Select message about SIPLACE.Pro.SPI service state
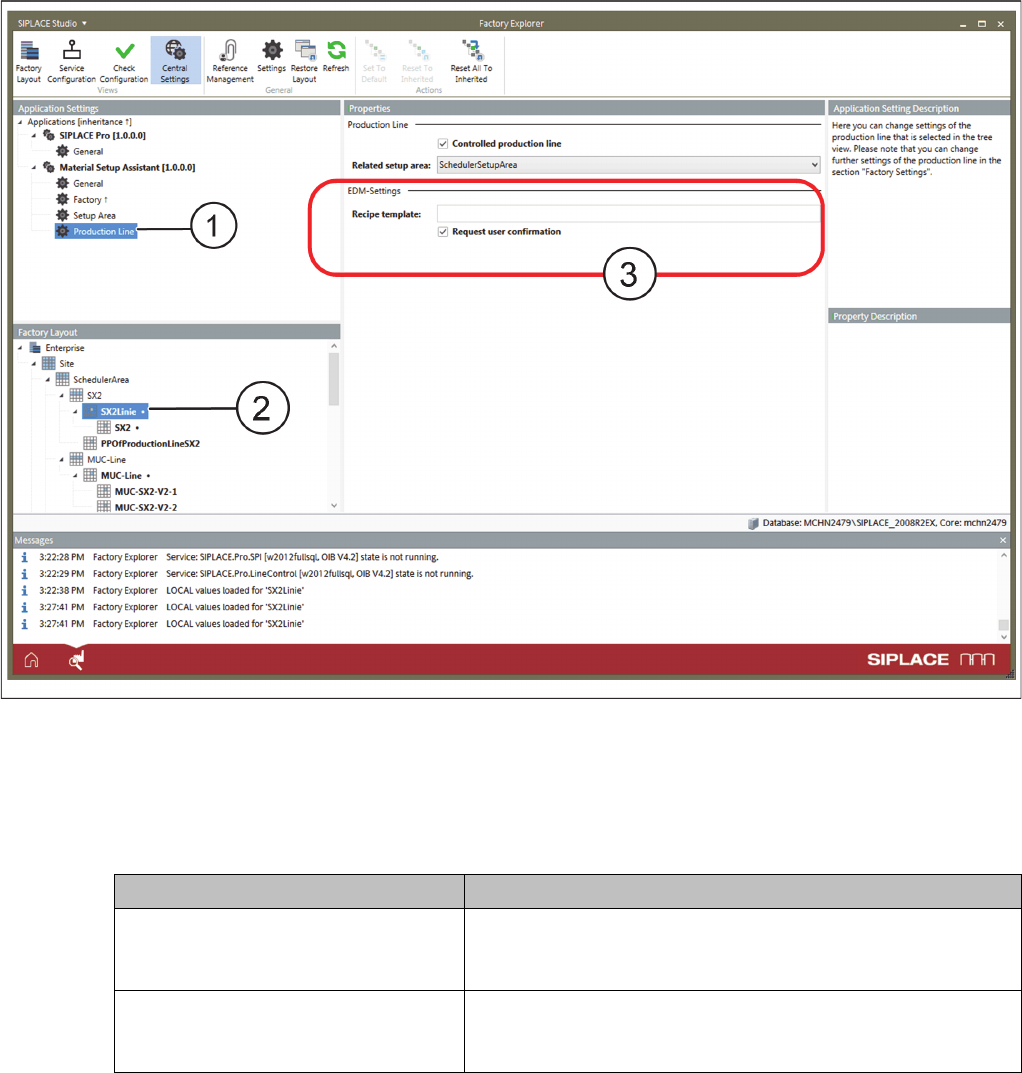The height and width of the screenshot is (1073, 1022). coord(302,558)
